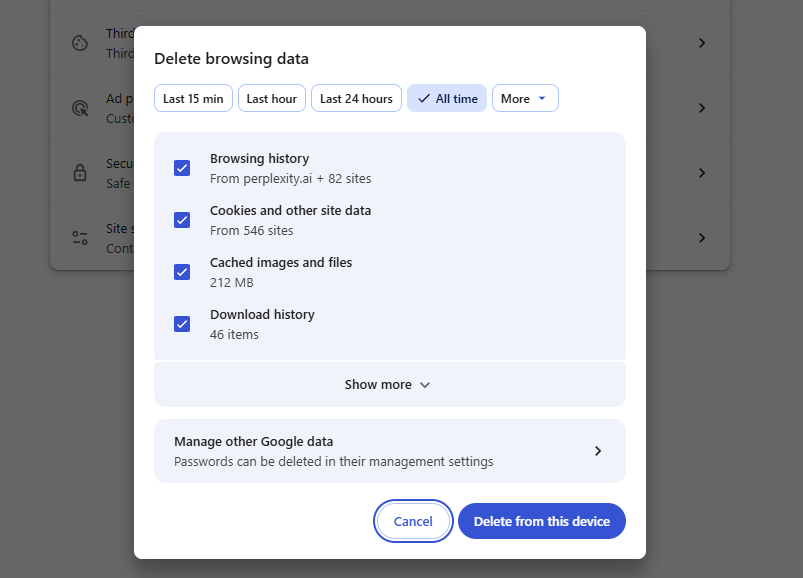Click the Delete browsing data heading
The image size is (803, 578).
coord(231,59)
